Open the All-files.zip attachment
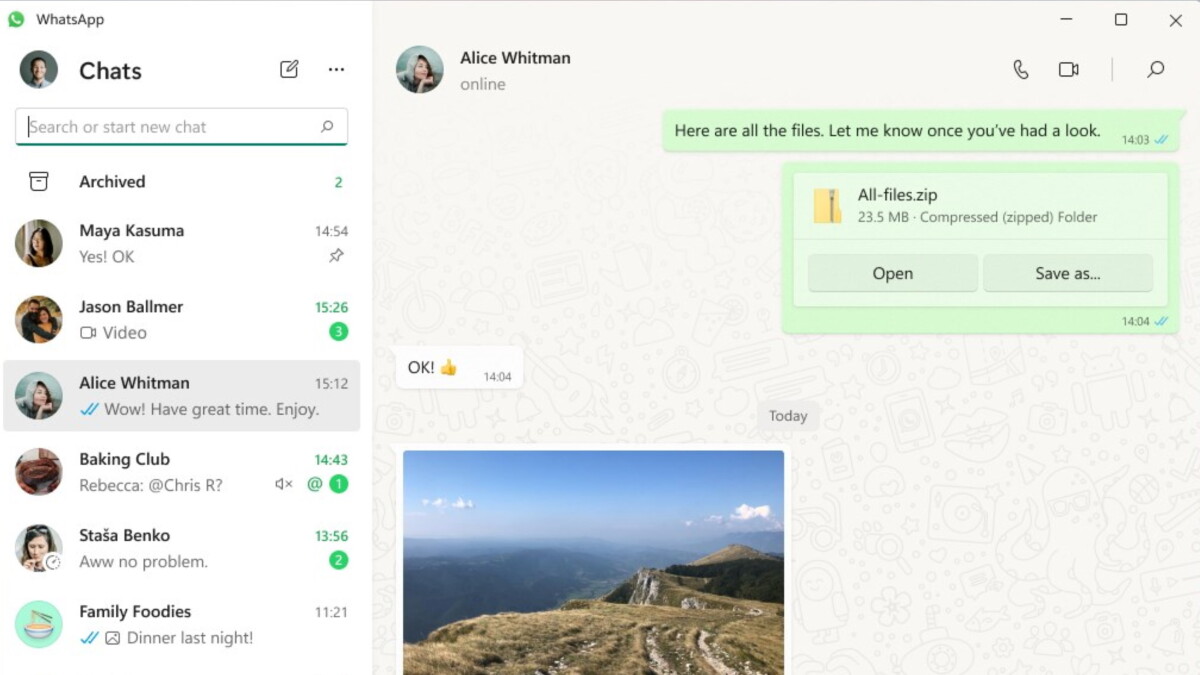1200x675 pixels. 892,273
